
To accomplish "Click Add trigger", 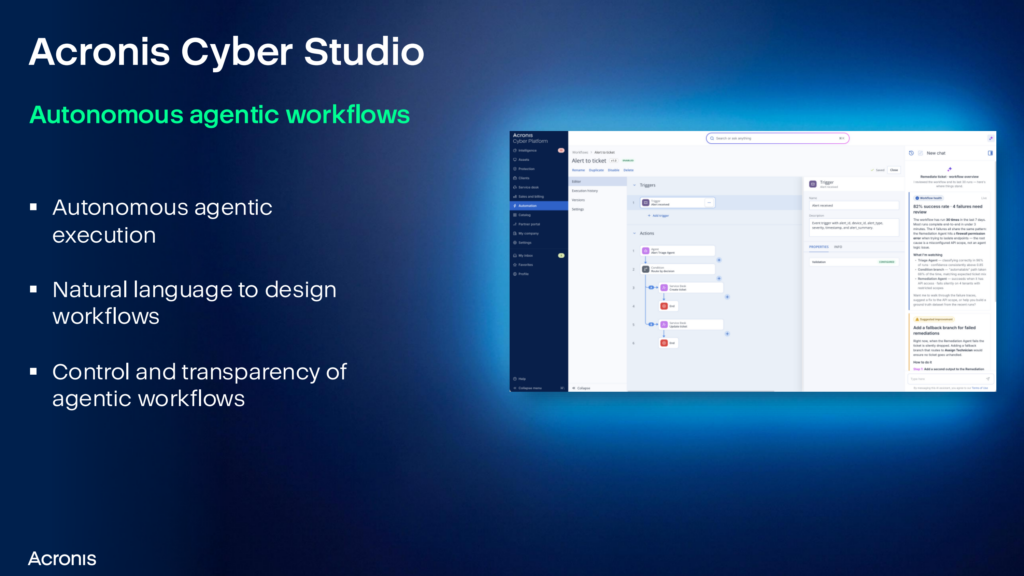I will pyautogui.click(x=658, y=216).
